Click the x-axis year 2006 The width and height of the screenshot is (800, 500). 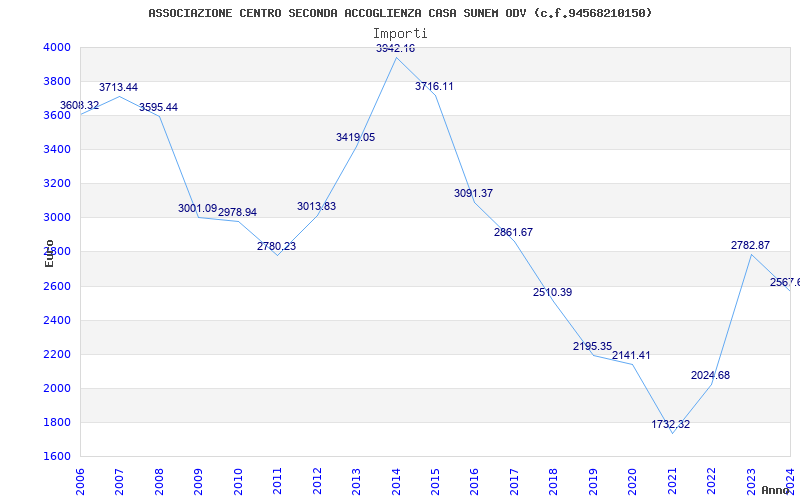coord(80,482)
